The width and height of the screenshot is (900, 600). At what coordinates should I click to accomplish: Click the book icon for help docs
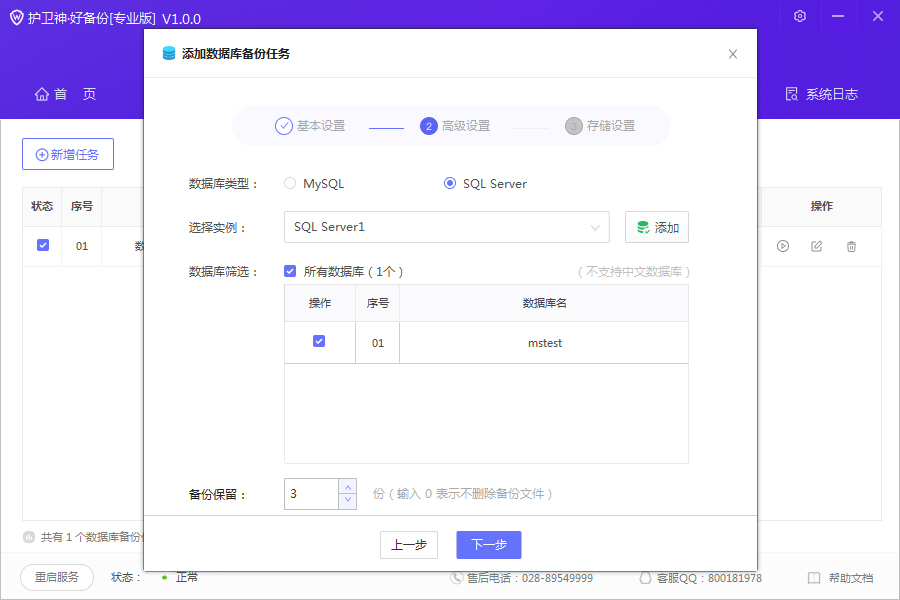814,578
